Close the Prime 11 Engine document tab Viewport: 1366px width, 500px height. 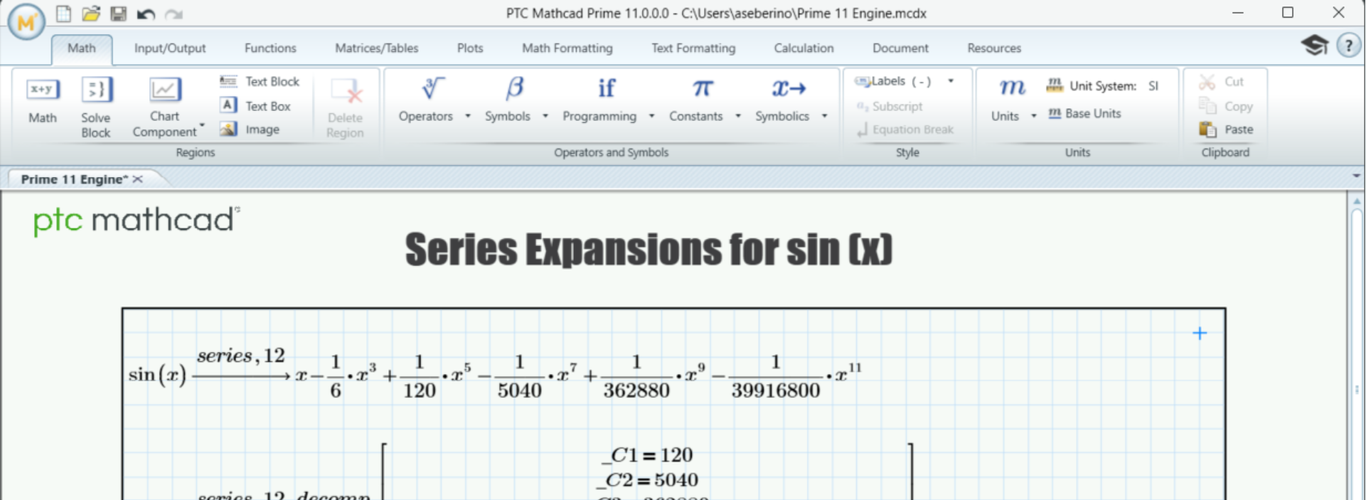(x=138, y=179)
